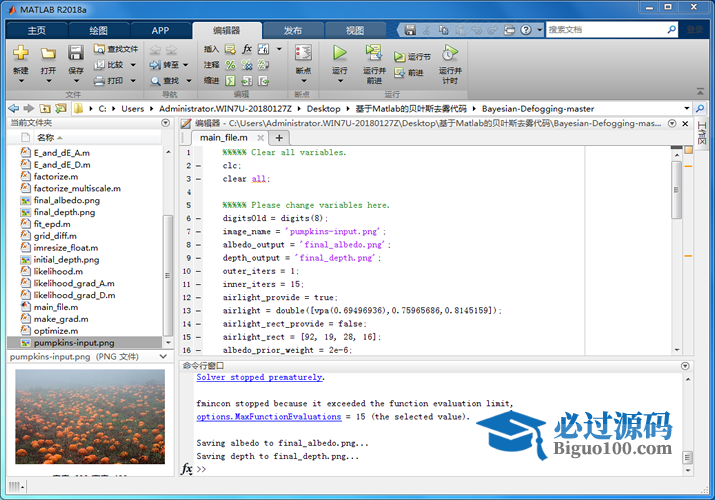This screenshot has height=500, width=715.
Task: Click the New (新建) file icon
Action: 20,53
